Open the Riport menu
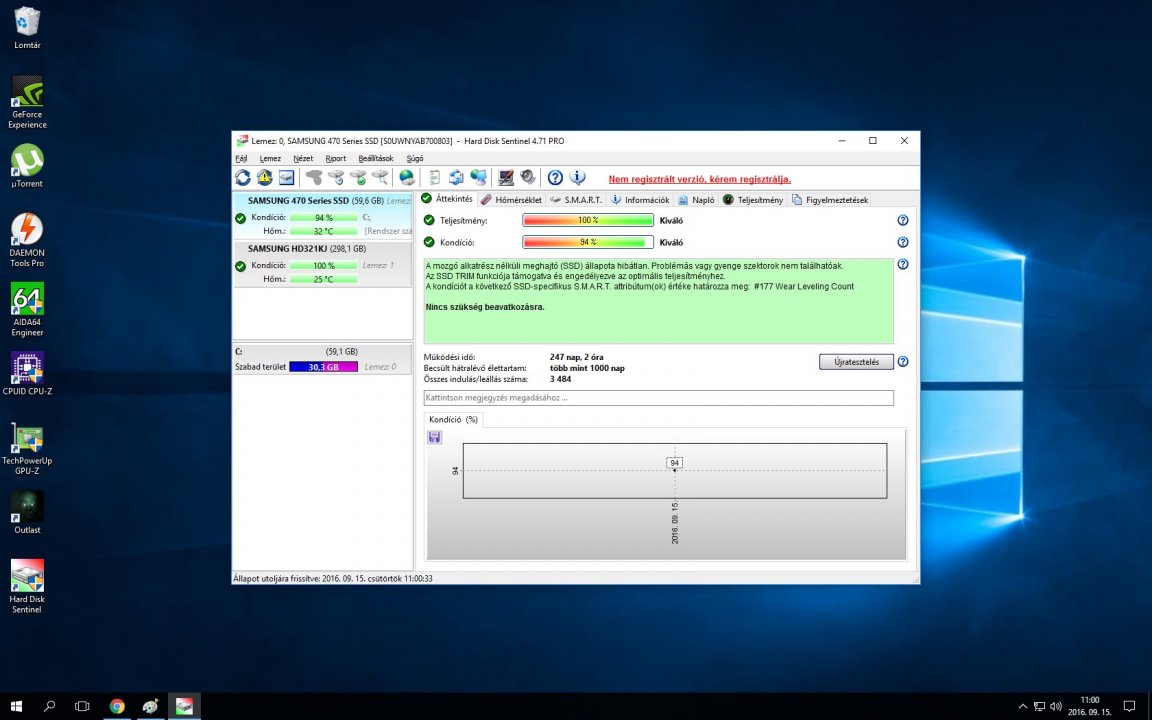 pyautogui.click(x=336, y=159)
